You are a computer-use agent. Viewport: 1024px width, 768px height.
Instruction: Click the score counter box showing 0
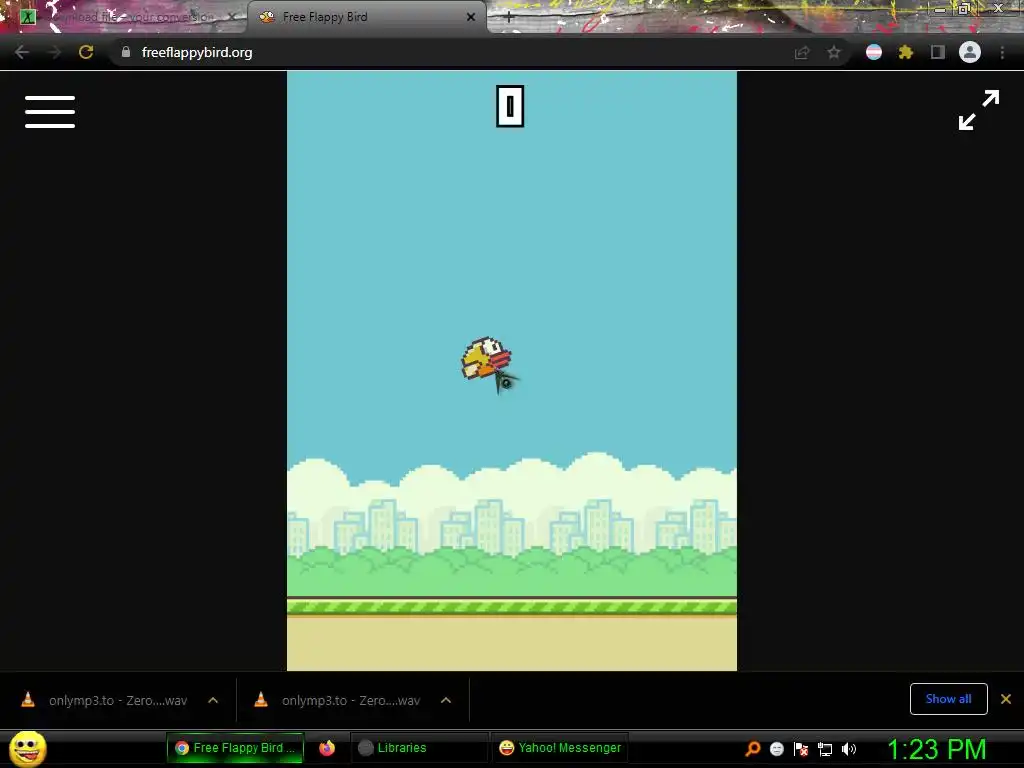510,106
